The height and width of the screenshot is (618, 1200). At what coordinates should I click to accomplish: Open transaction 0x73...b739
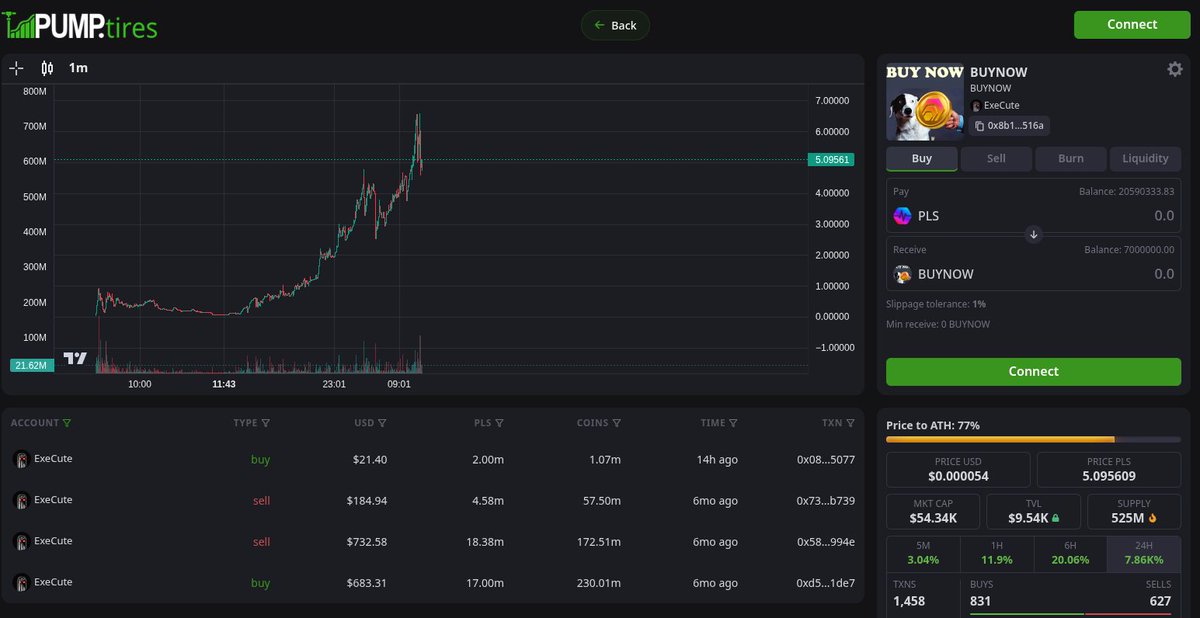pyautogui.click(x=826, y=501)
